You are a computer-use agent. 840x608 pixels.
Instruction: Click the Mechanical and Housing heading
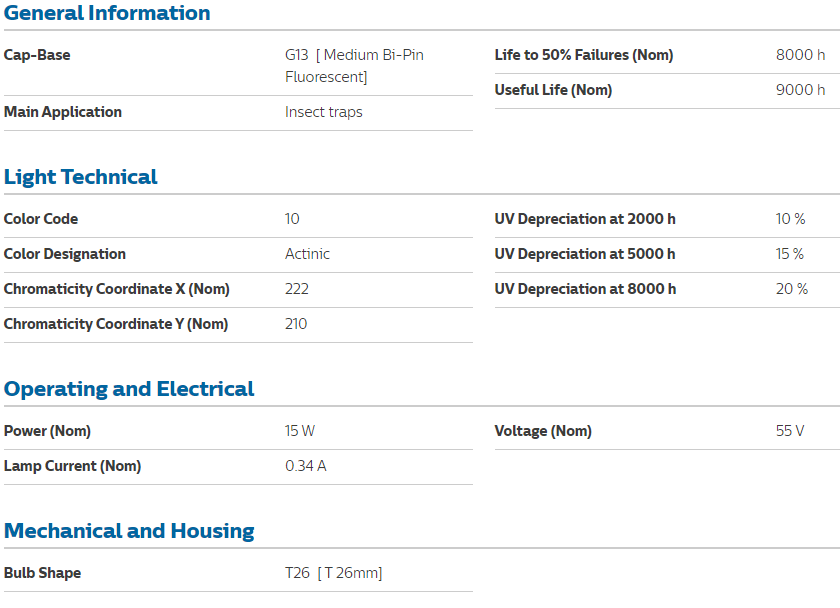point(129,531)
